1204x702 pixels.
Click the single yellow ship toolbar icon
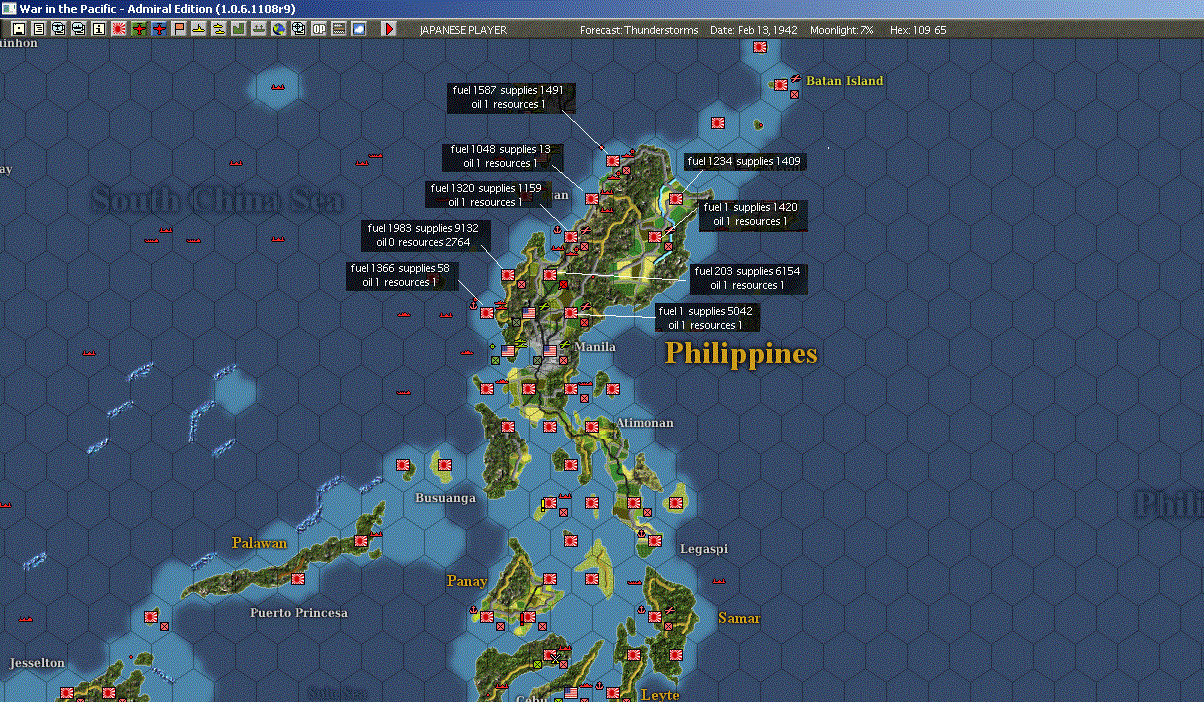coord(199,29)
